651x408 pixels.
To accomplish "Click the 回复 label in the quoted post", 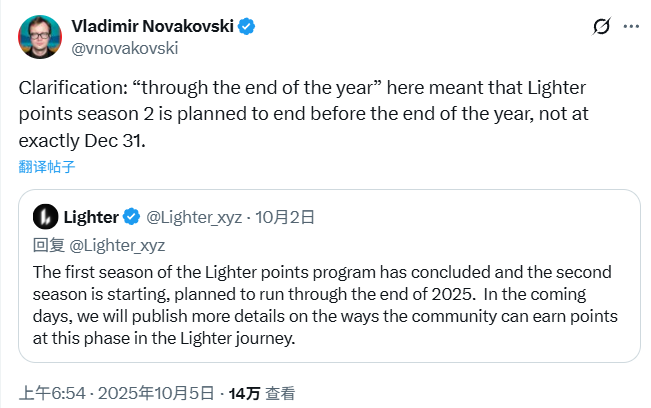I will click(x=49, y=244).
